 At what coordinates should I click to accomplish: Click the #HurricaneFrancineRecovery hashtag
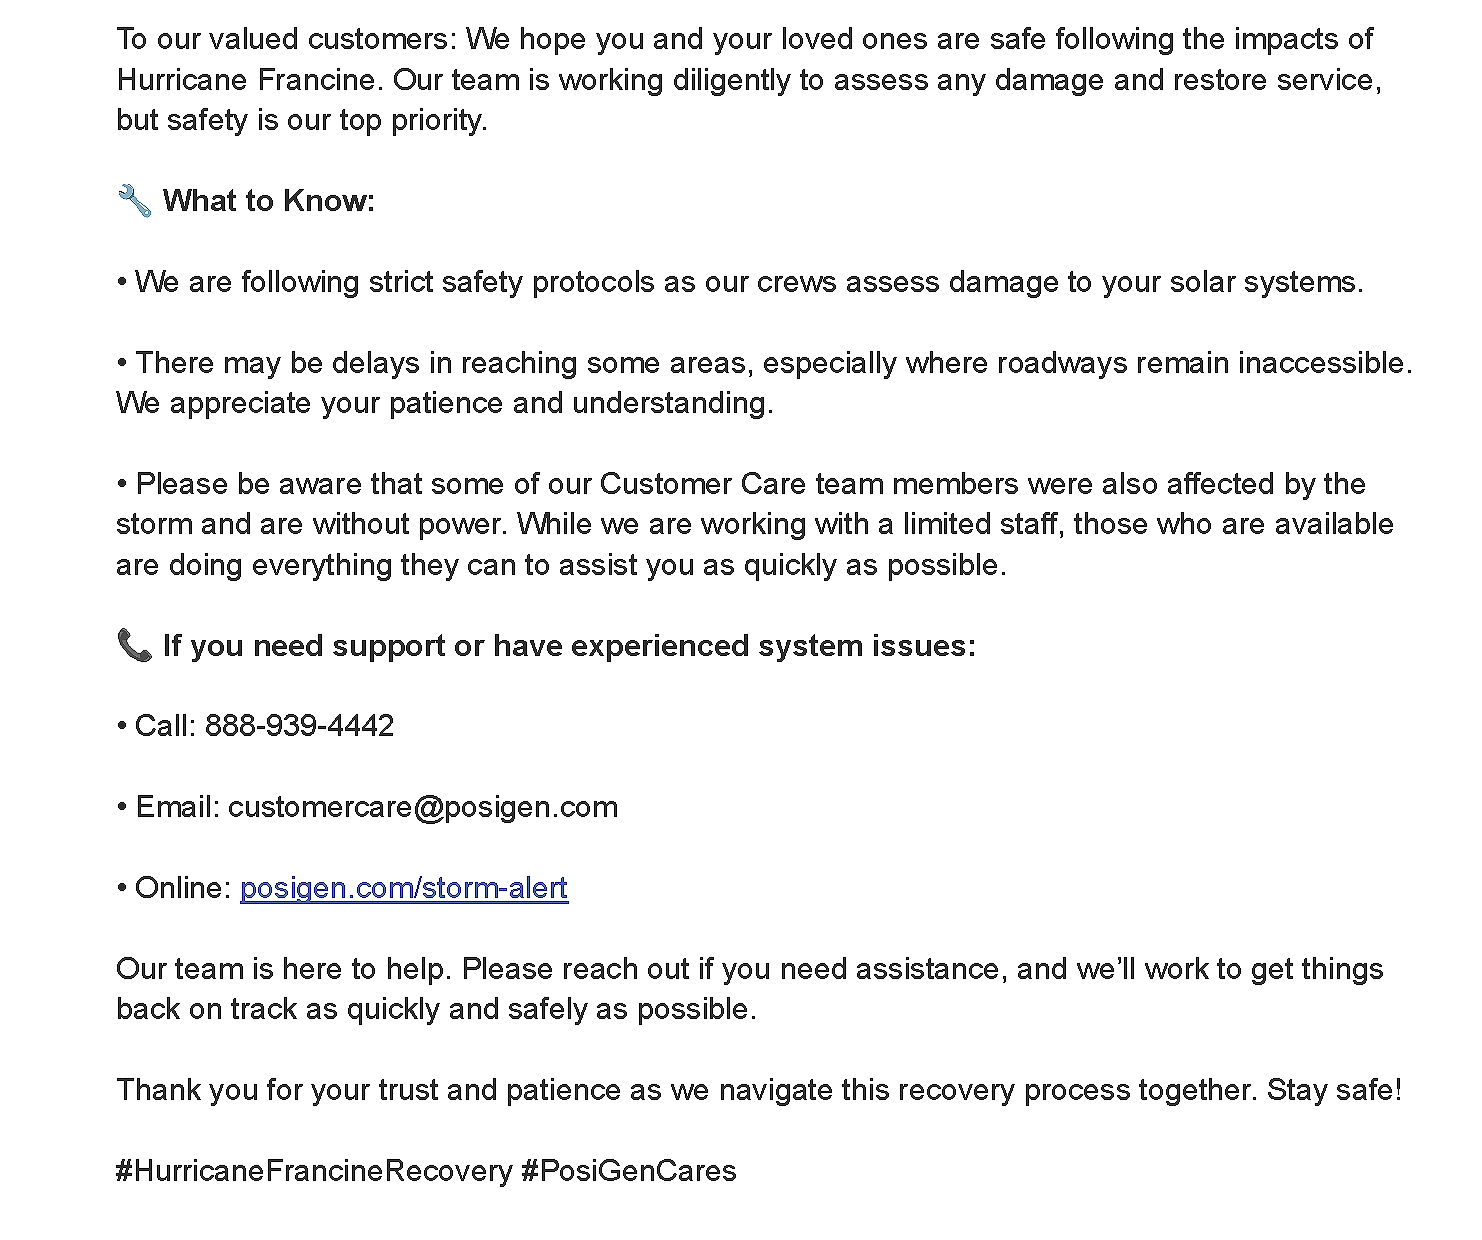314,1171
